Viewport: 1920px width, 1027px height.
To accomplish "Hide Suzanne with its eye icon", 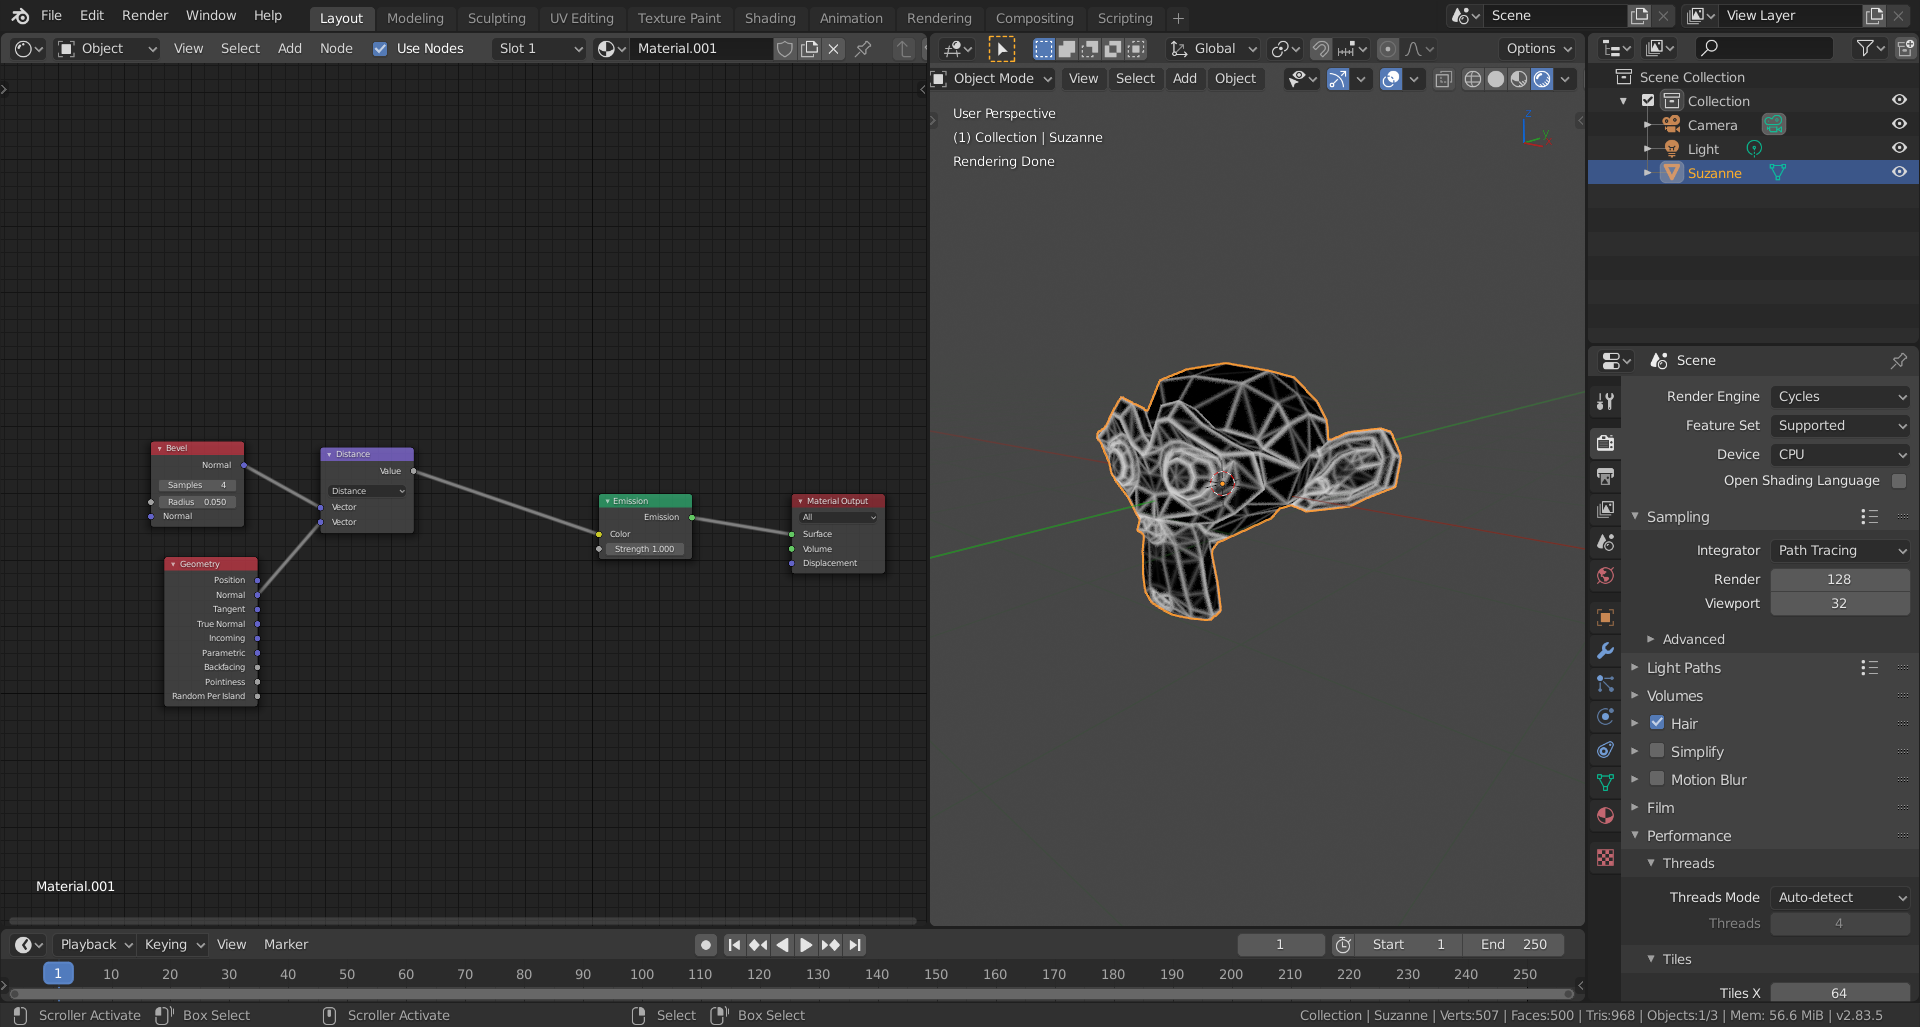I will [1899, 172].
